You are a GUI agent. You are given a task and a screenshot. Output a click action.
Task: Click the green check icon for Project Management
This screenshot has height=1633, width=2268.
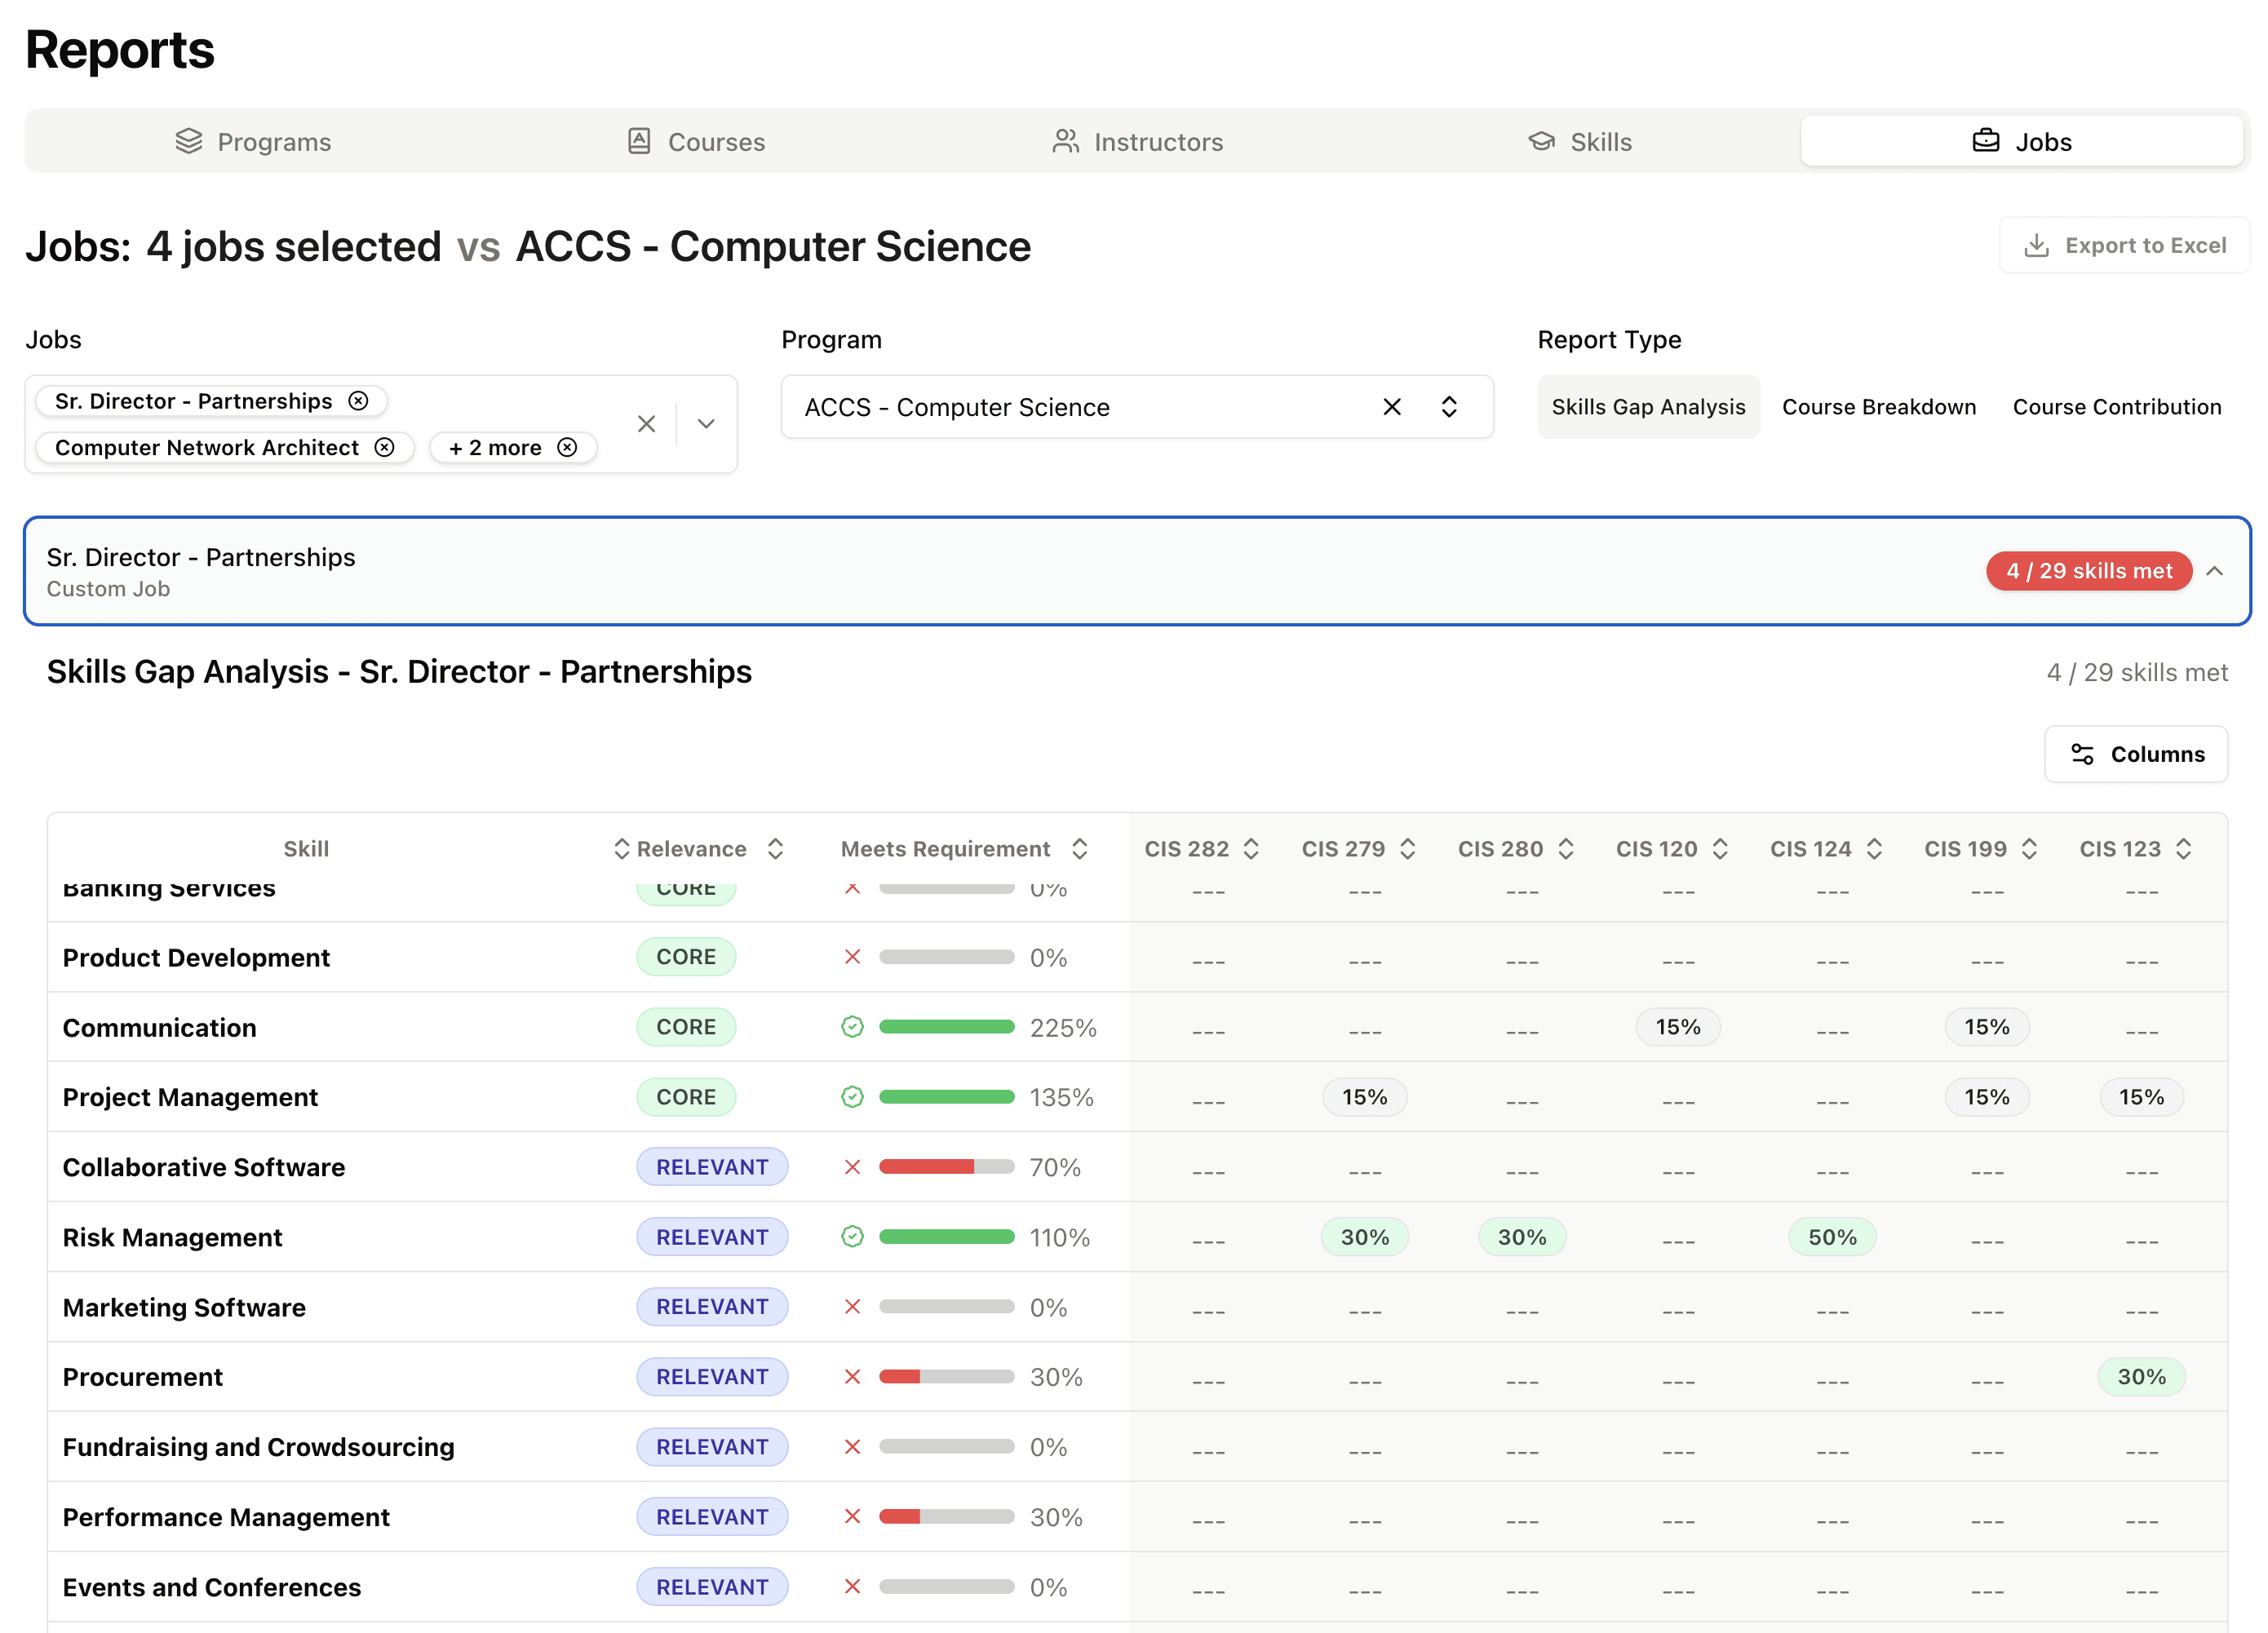click(852, 1097)
